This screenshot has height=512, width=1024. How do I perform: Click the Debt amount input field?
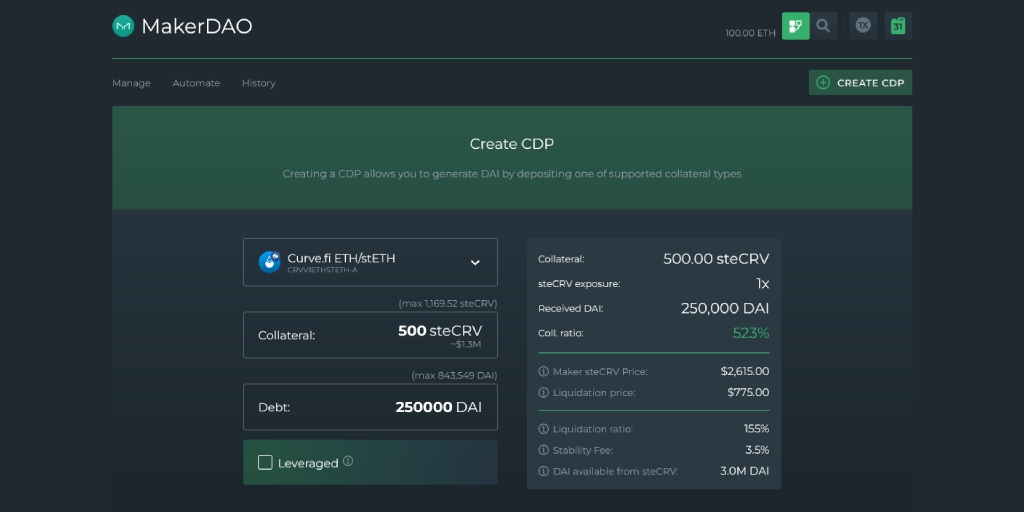[370, 407]
